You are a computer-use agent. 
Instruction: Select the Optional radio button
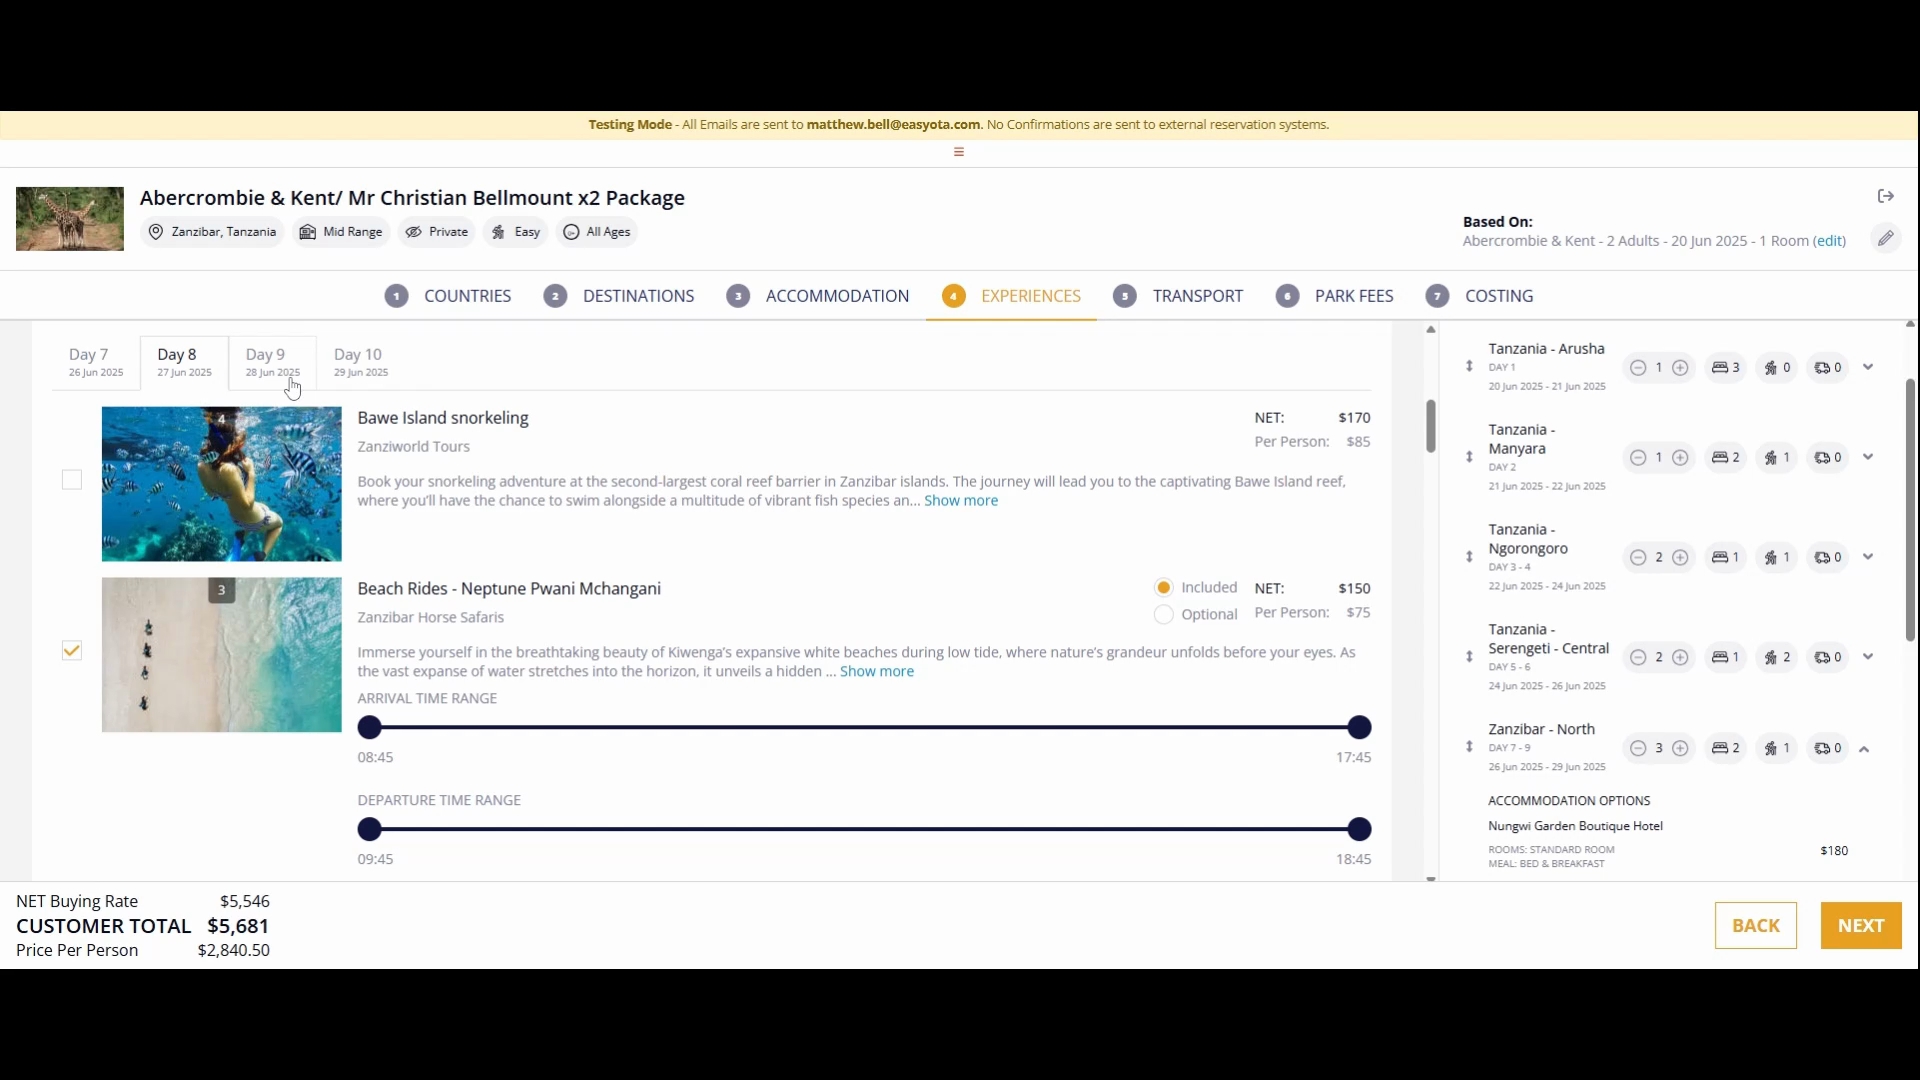(x=1163, y=614)
